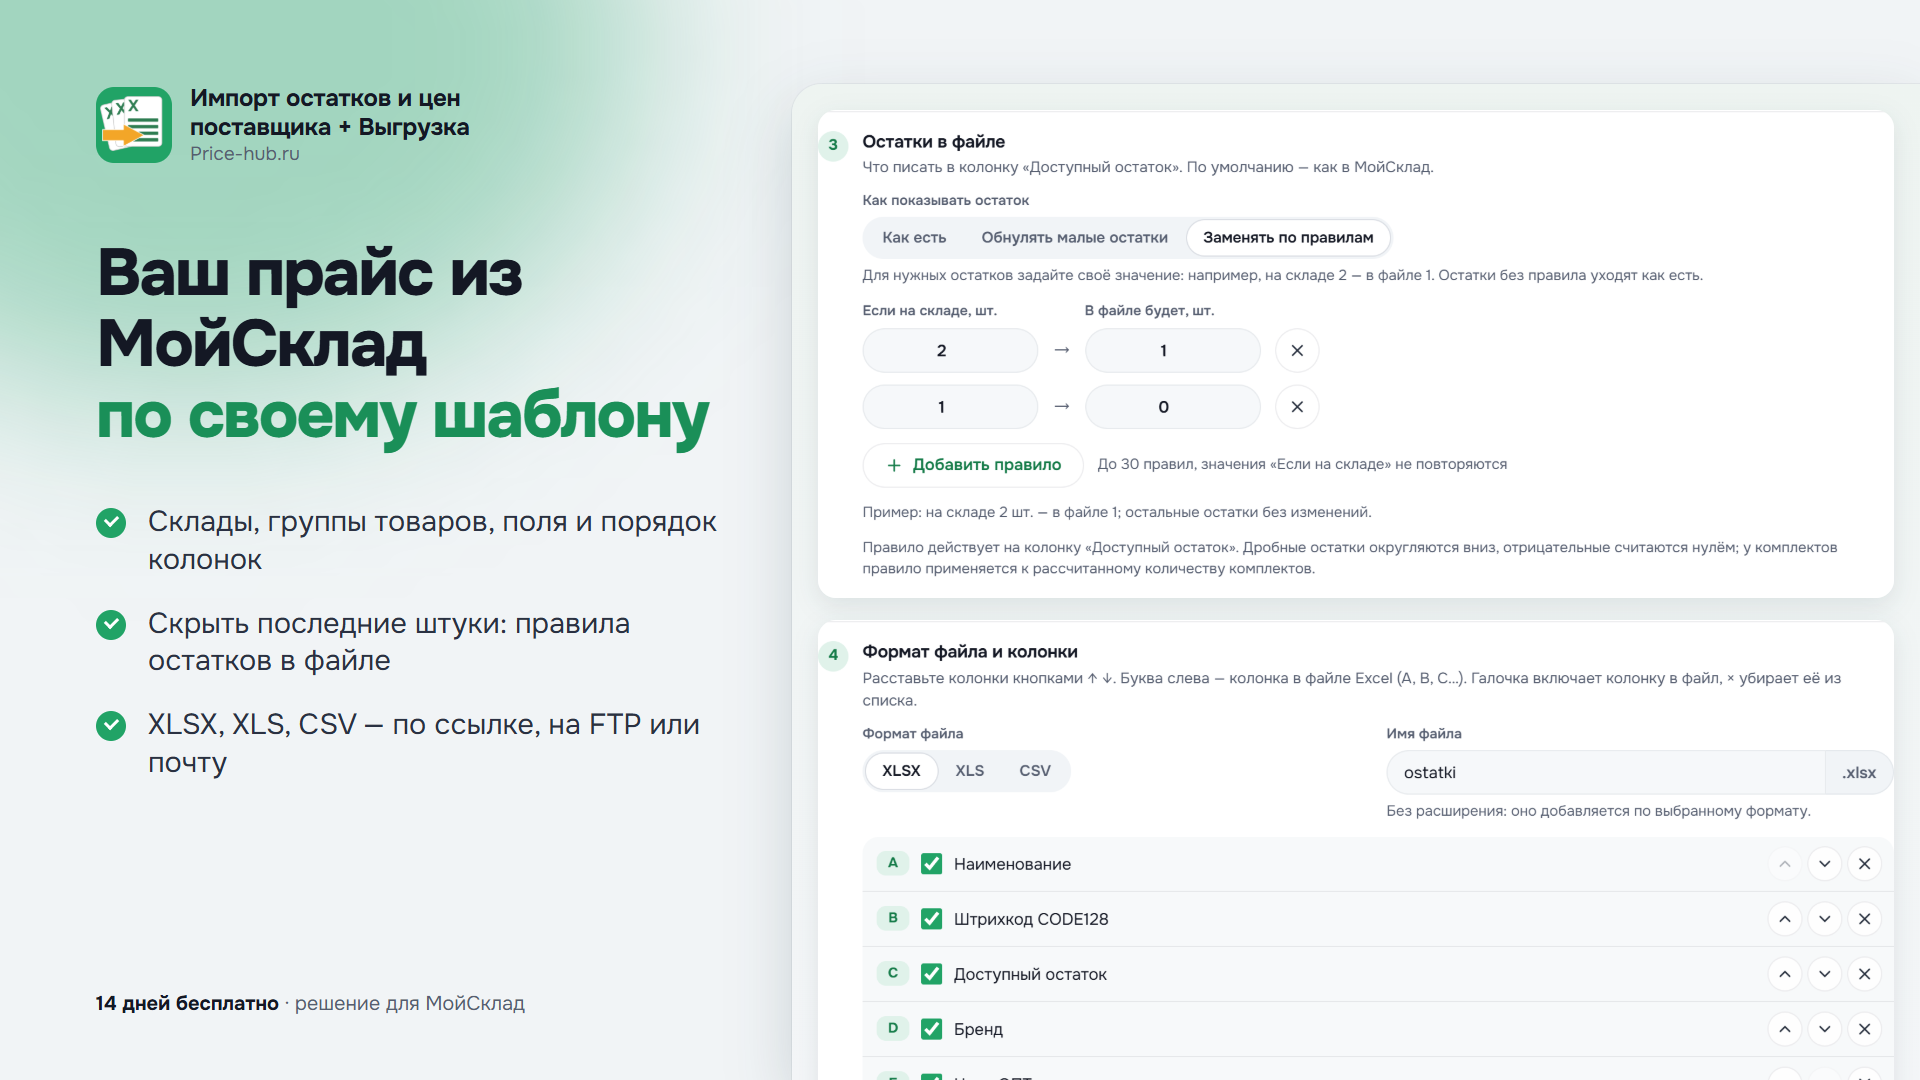Uncheck the Штрихкод CODE128 checkbox

pos(931,919)
